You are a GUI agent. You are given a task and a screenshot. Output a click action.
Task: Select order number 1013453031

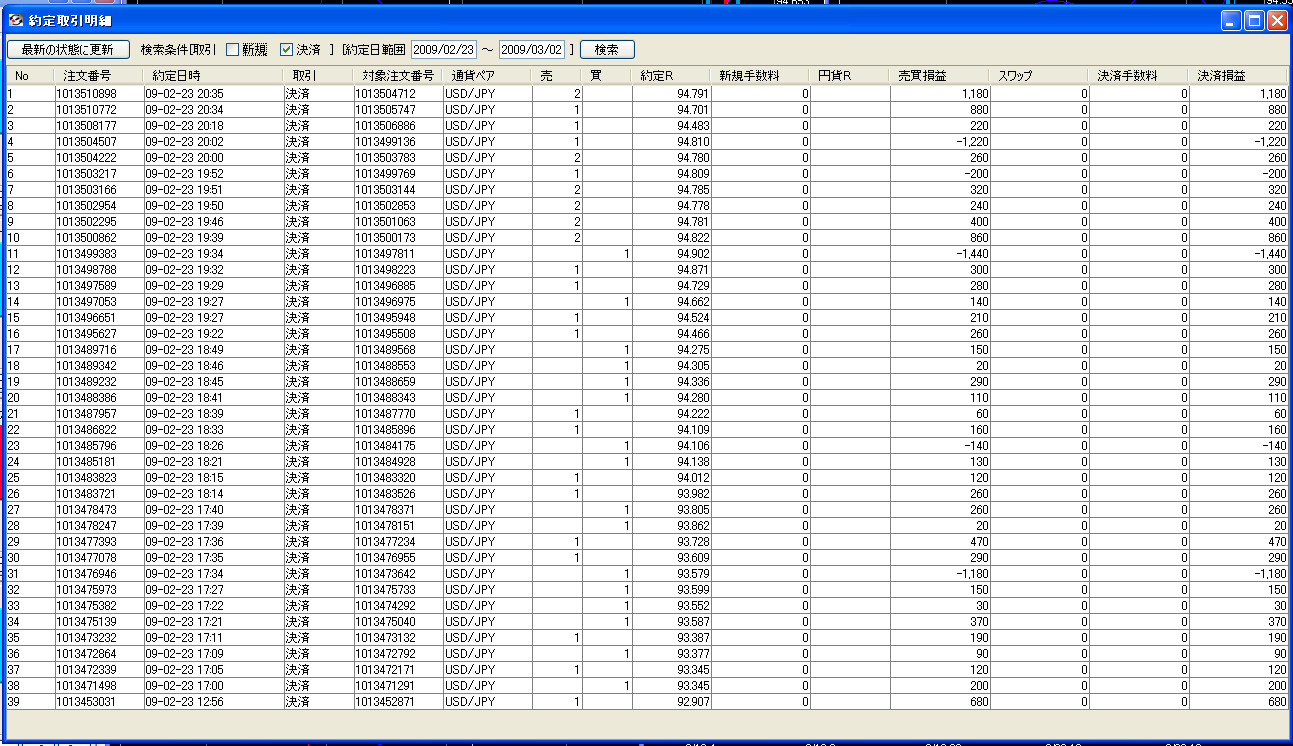(86, 701)
